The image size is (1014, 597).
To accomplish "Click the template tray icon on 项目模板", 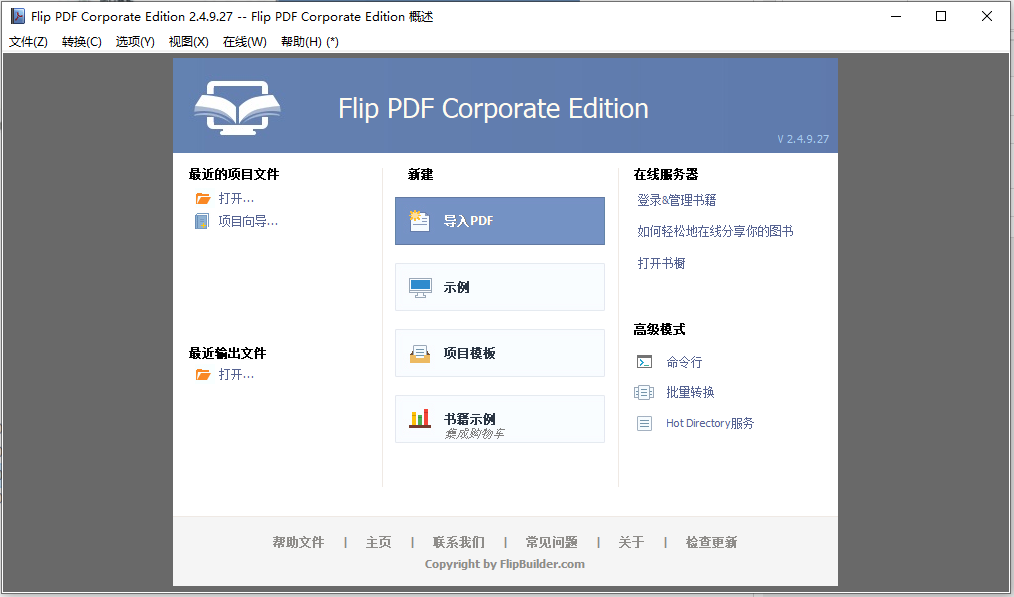I will pyautogui.click(x=420, y=353).
